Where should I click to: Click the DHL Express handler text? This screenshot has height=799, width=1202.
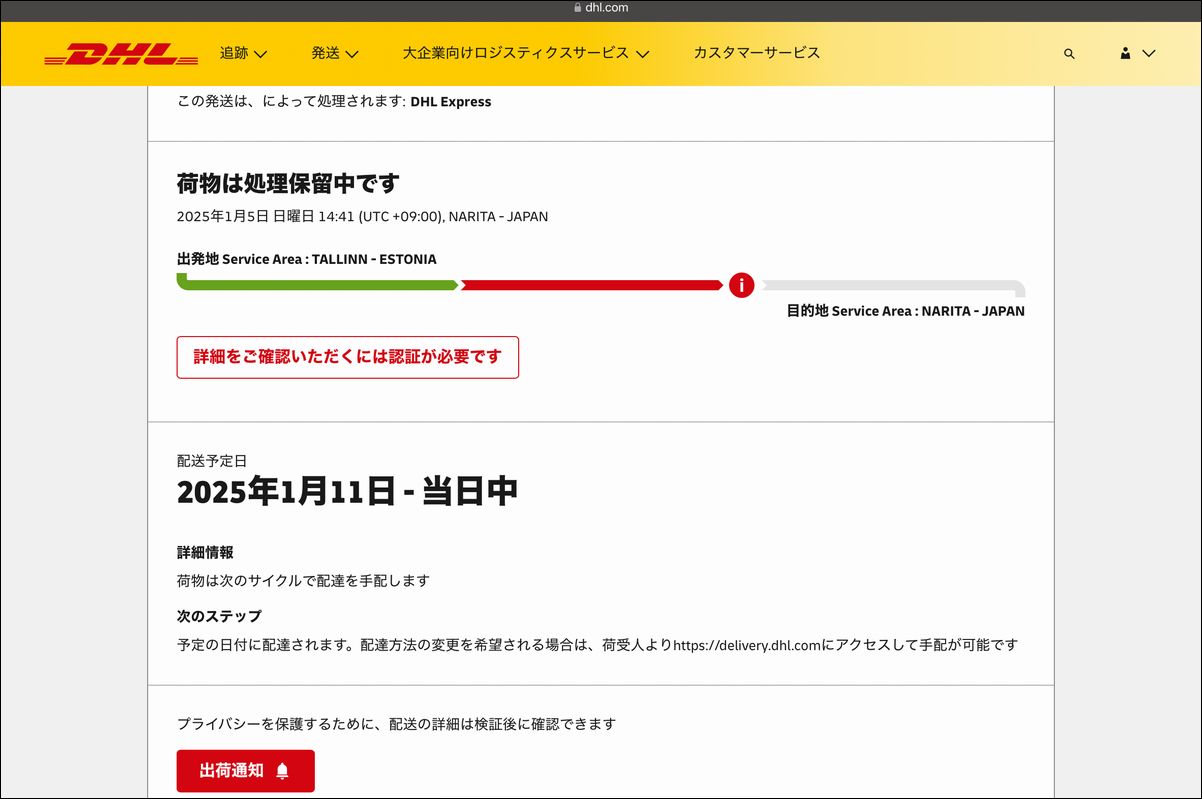point(451,101)
